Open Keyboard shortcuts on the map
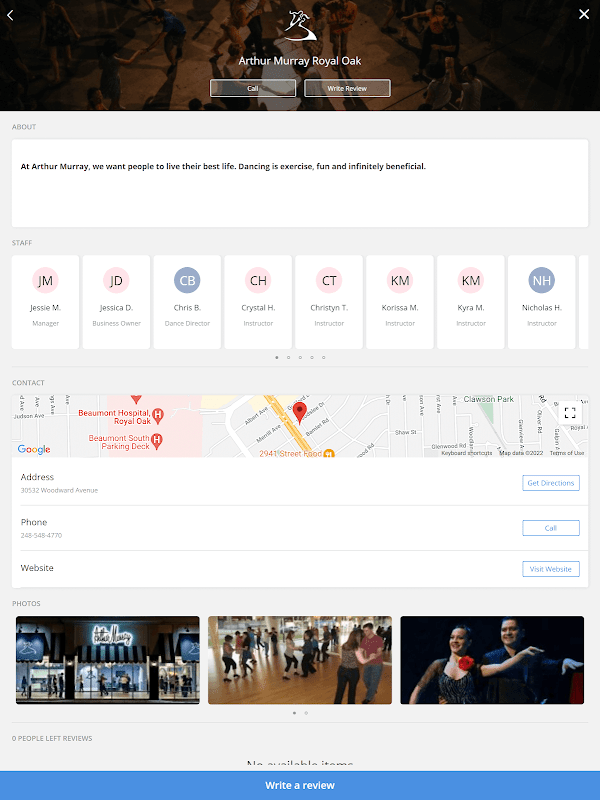This screenshot has height=800, width=600. click(x=466, y=453)
